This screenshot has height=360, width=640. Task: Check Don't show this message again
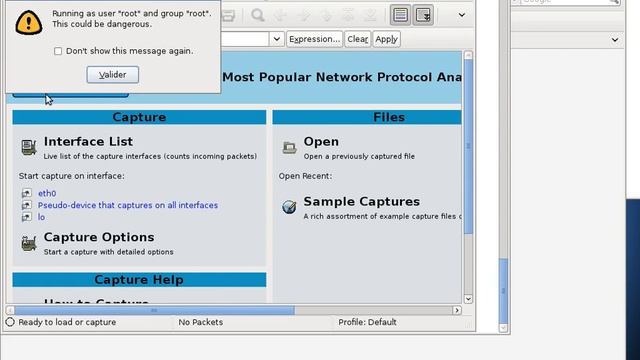coord(58,51)
